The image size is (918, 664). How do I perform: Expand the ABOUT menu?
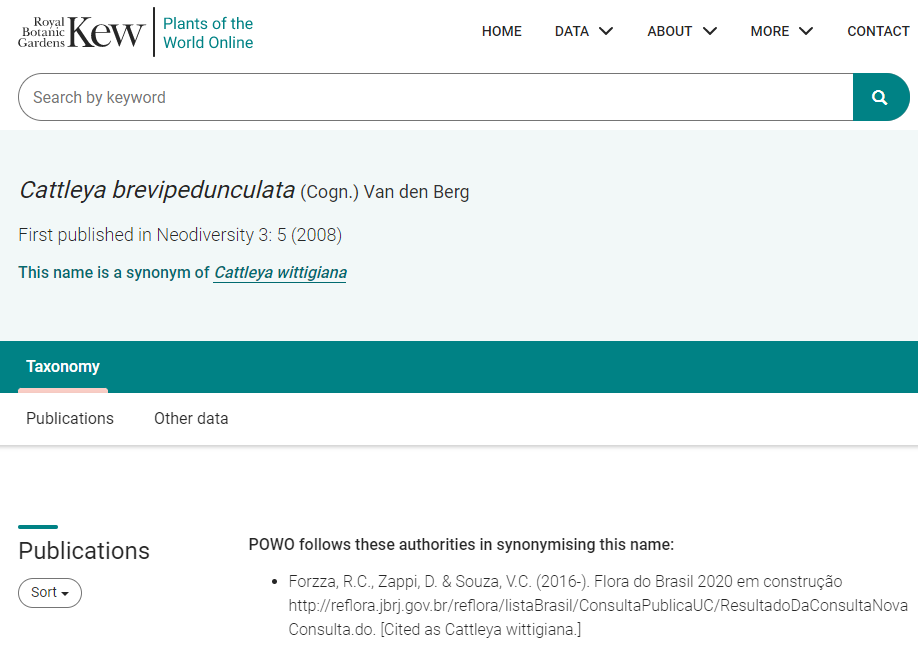coord(682,31)
